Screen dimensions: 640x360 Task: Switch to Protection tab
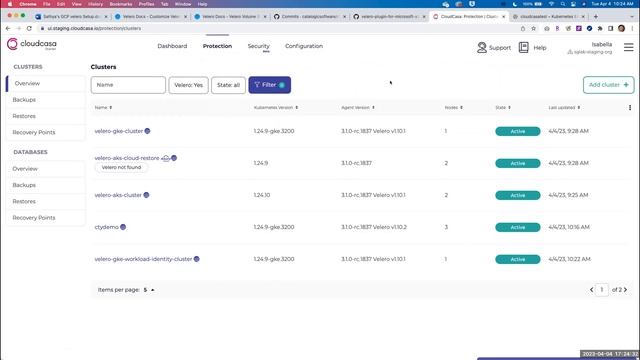217,46
